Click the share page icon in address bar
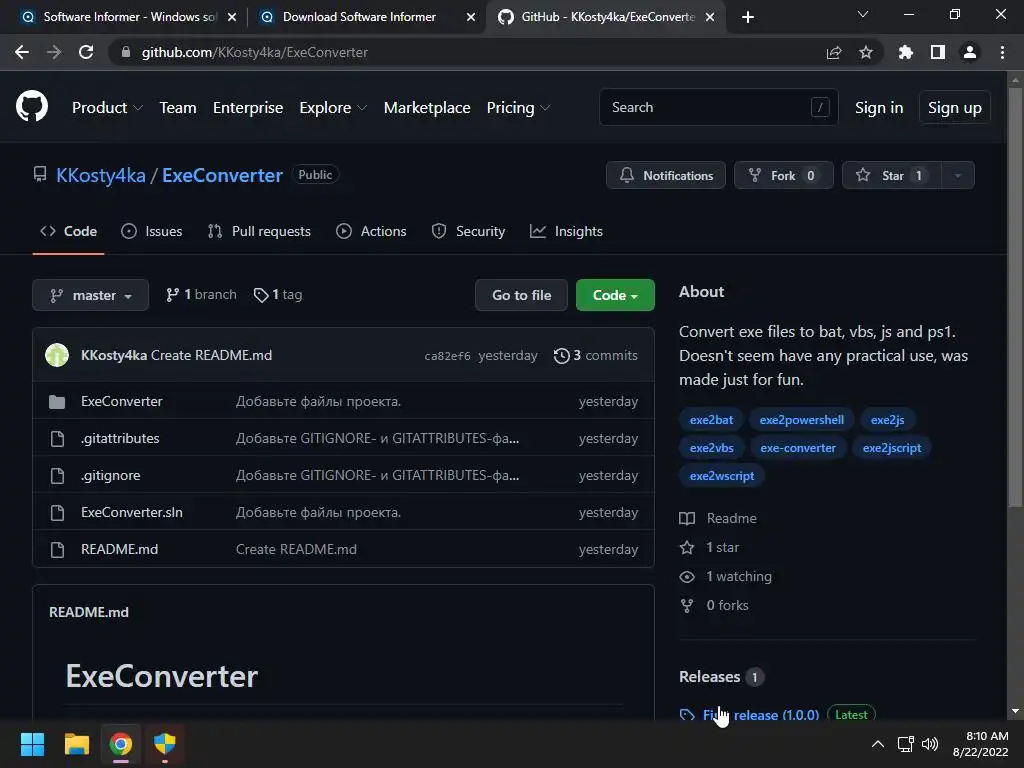The height and width of the screenshot is (768, 1024). (x=833, y=52)
